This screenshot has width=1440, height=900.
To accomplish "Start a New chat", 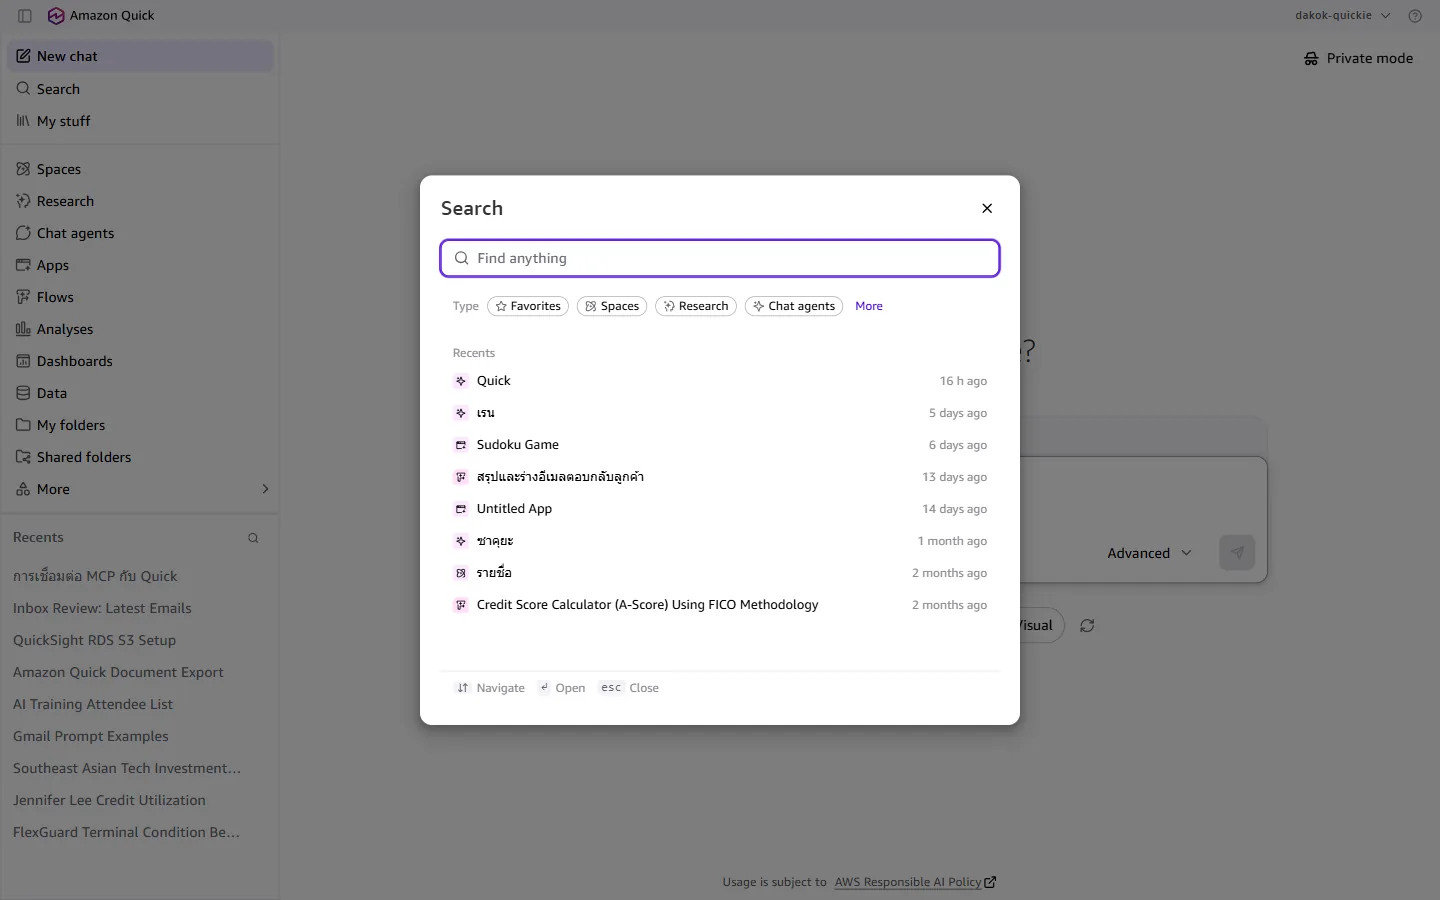I will [140, 56].
